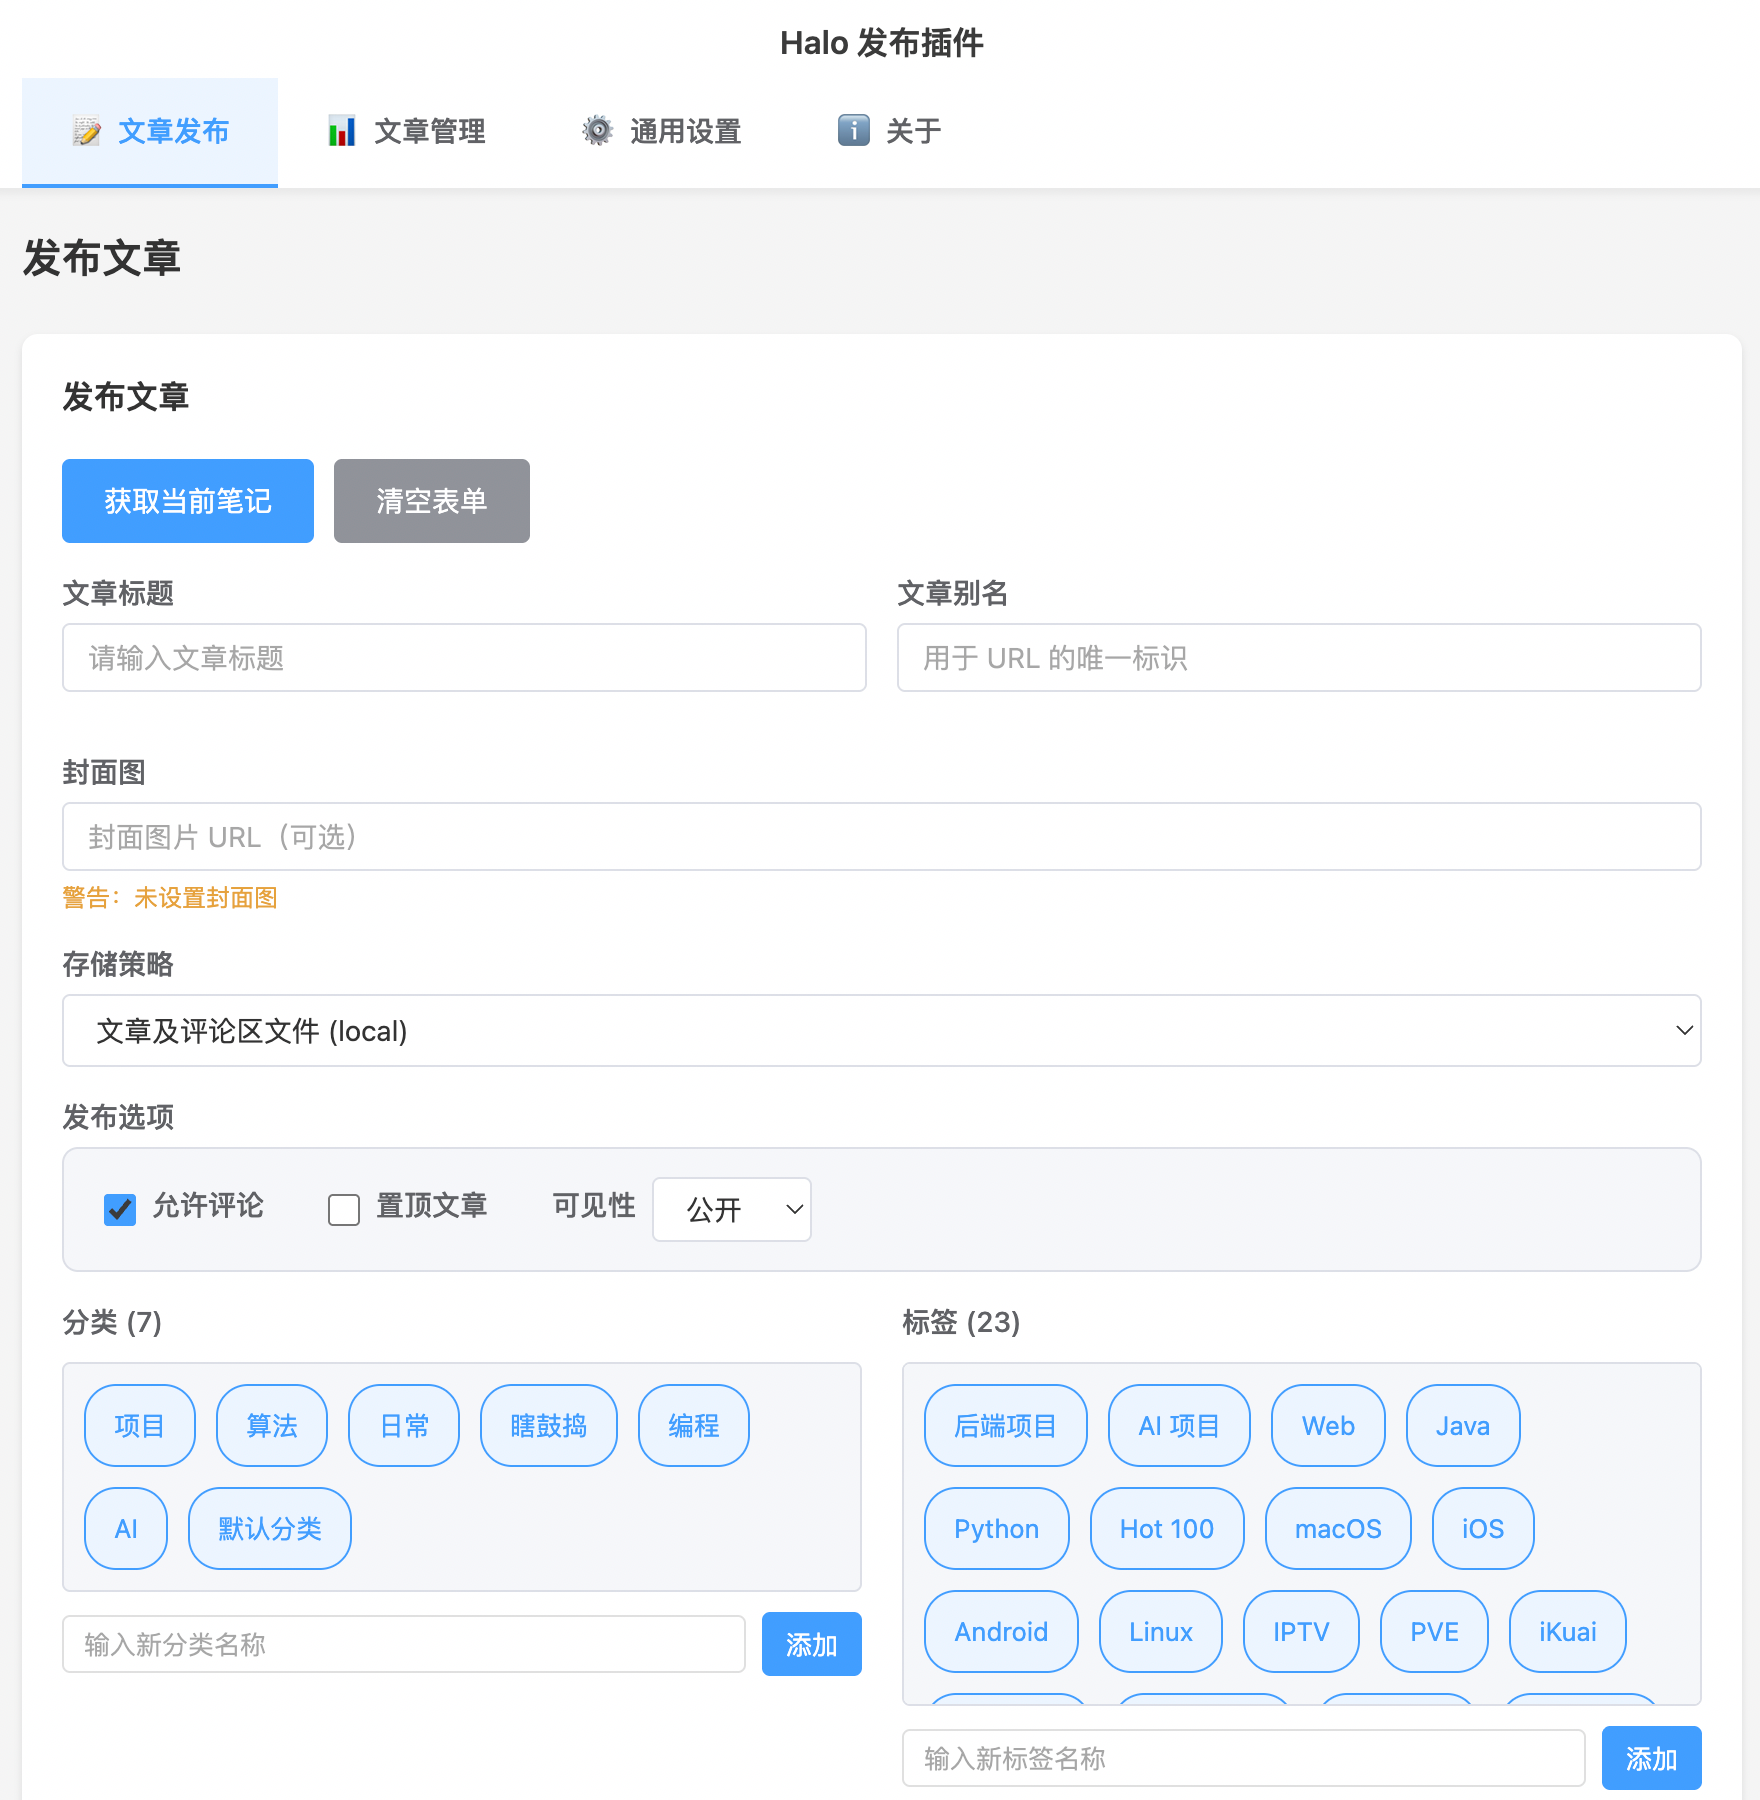Select the 项目 category chip
Image resolution: width=1760 pixels, height=1800 pixels.
[140, 1426]
